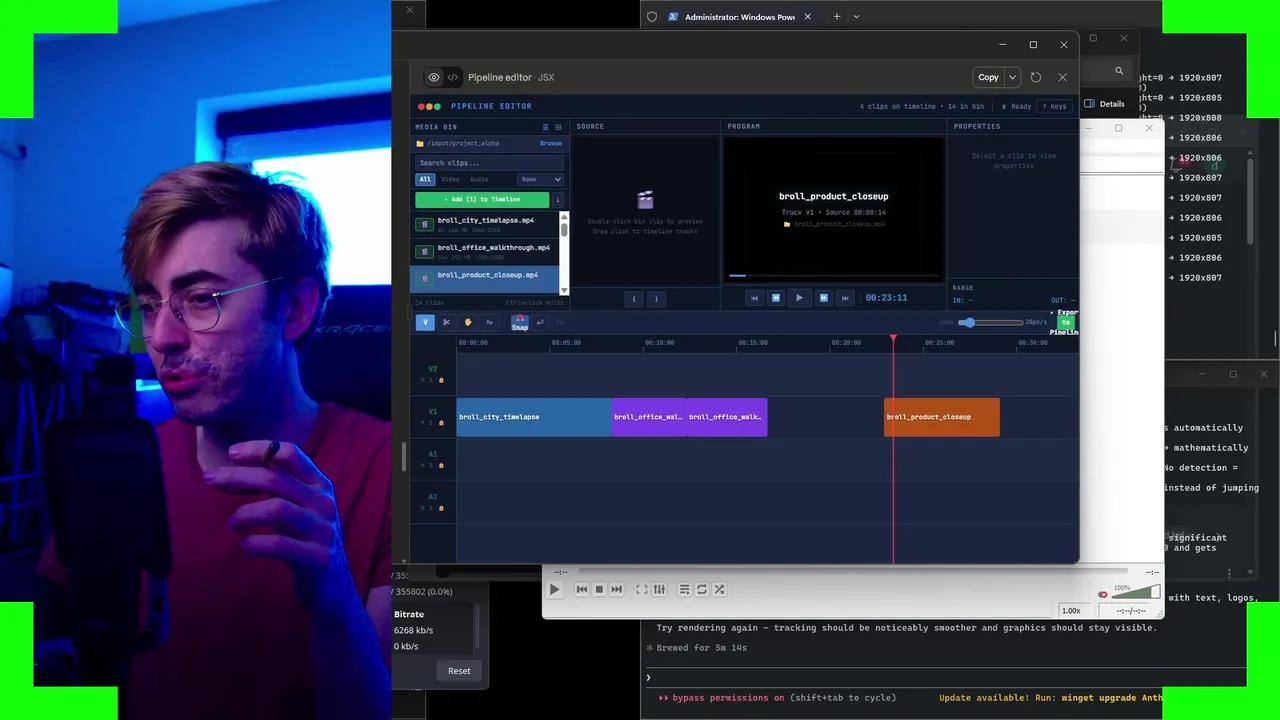
Task: Click the Browse link in media bin
Action: point(551,143)
